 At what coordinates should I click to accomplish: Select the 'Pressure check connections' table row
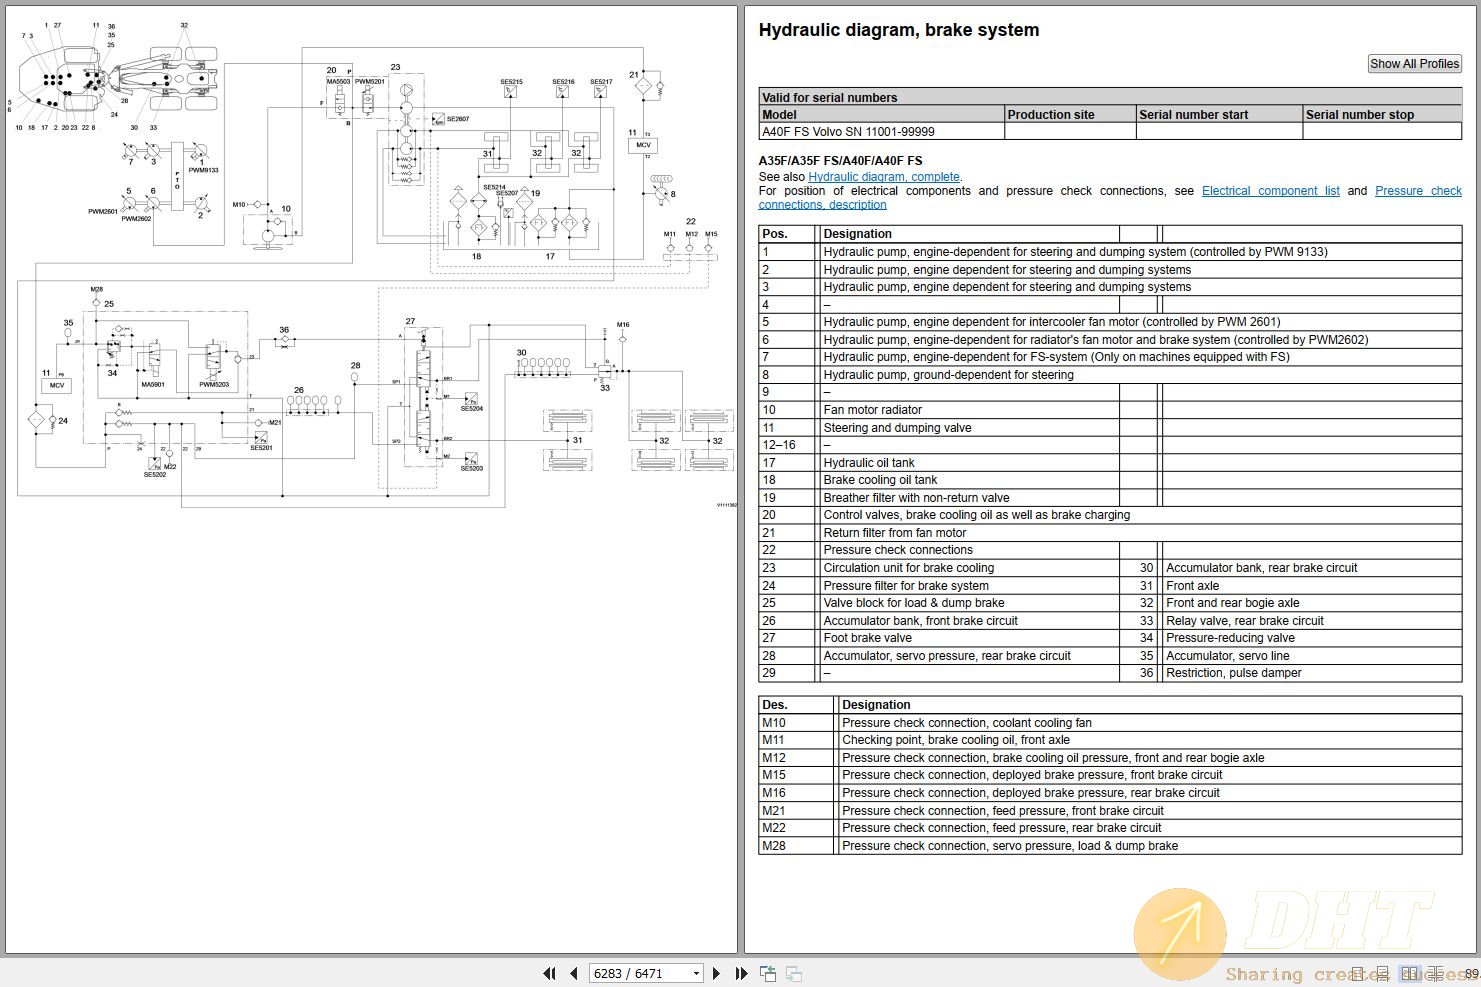click(1110, 550)
